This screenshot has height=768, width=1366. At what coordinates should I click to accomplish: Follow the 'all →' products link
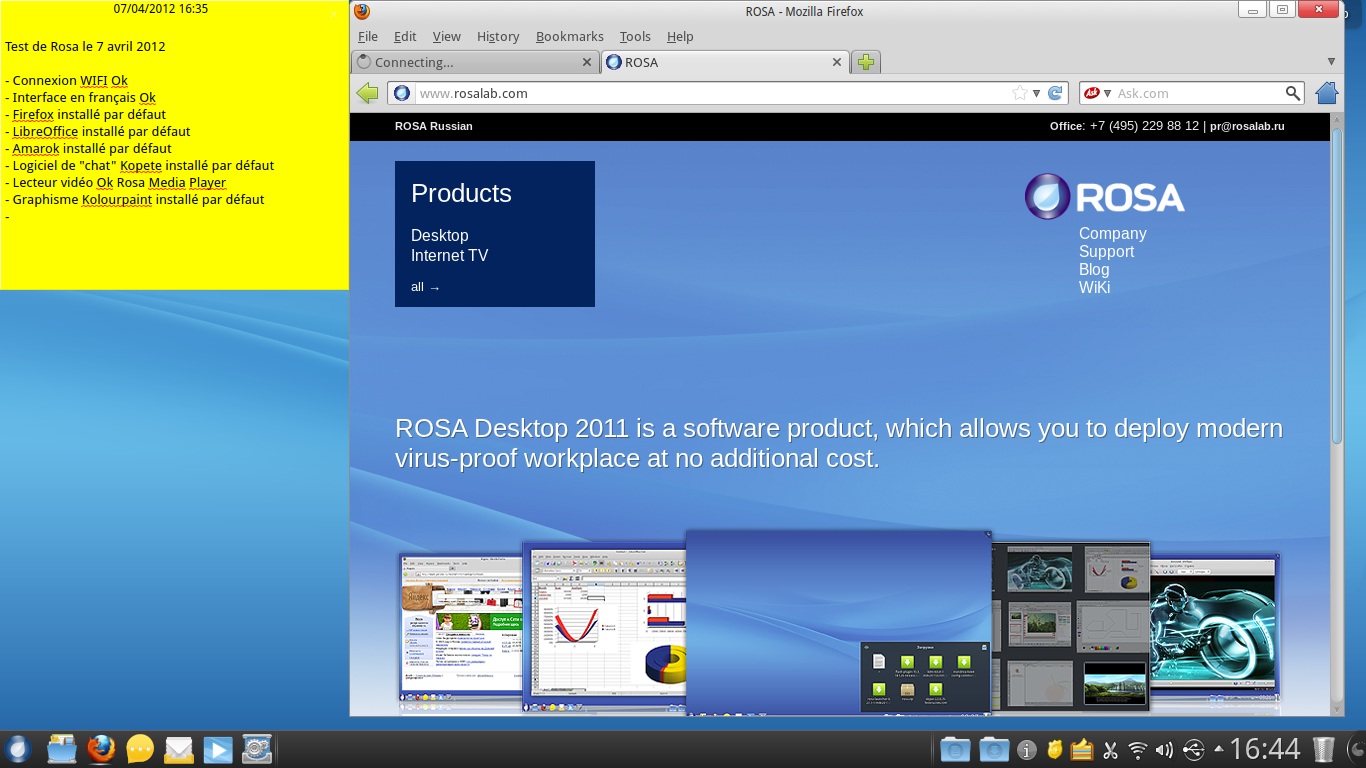(x=425, y=287)
